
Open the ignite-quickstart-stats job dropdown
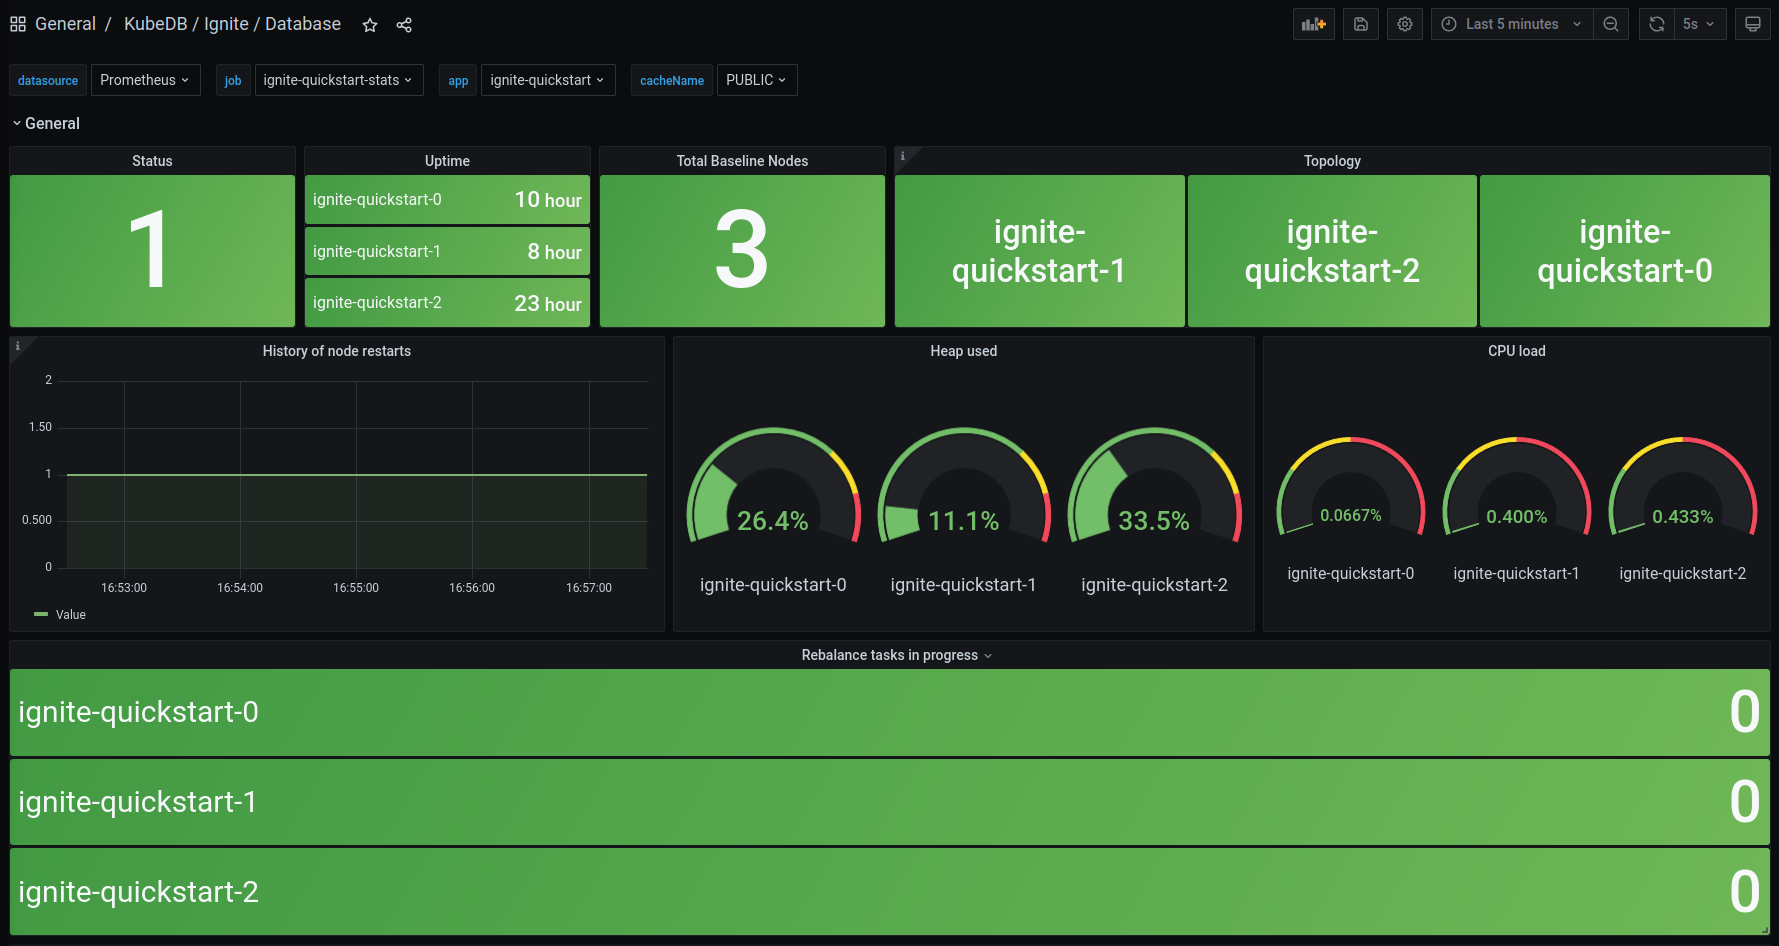click(x=339, y=80)
